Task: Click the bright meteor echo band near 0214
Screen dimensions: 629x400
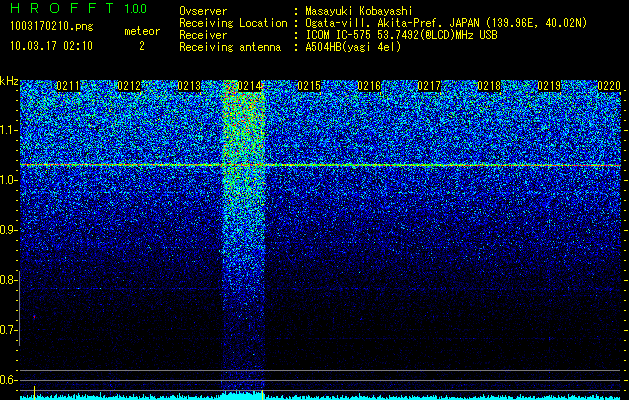Action: pos(243,237)
